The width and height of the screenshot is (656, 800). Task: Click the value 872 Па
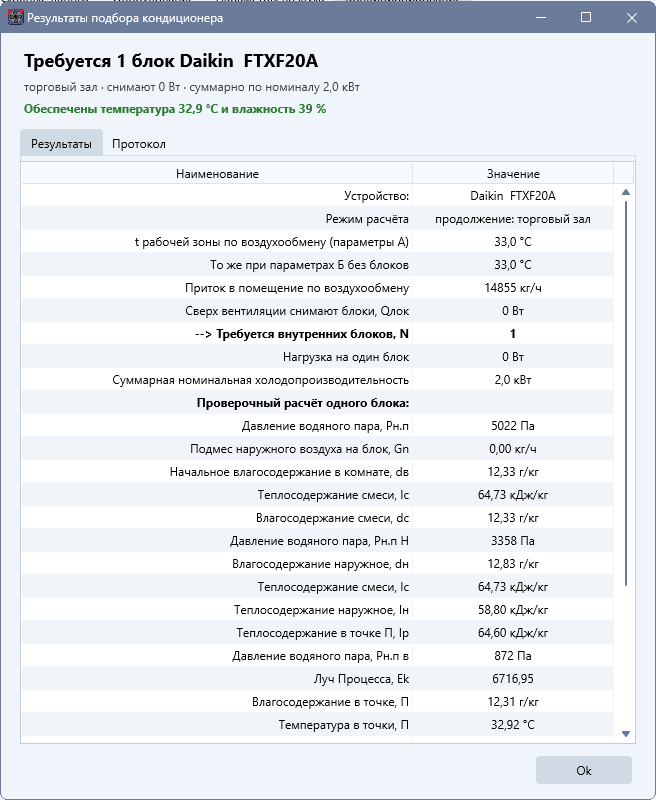pyautogui.click(x=513, y=656)
